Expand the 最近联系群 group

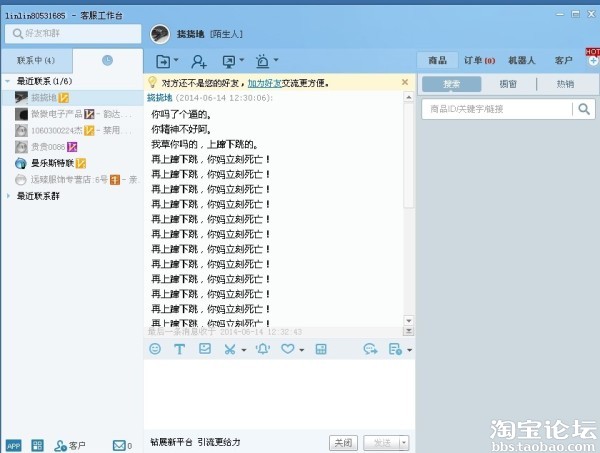point(8,196)
